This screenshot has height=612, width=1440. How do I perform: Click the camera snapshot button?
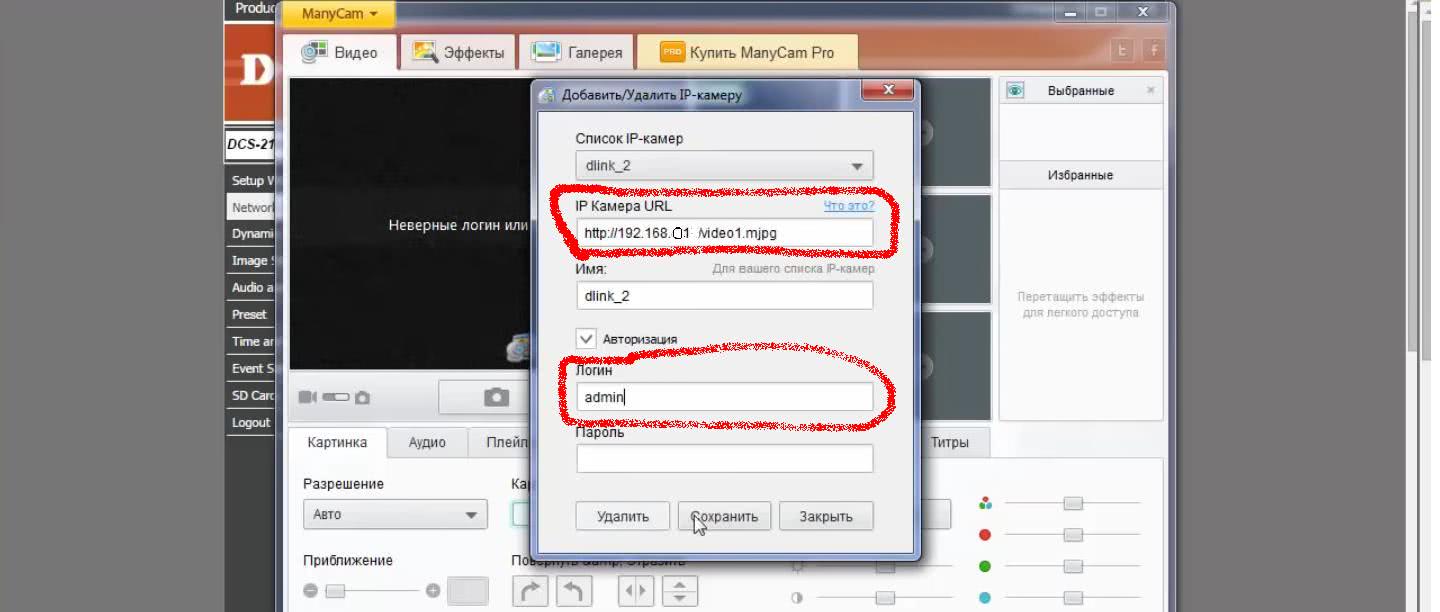coord(496,397)
